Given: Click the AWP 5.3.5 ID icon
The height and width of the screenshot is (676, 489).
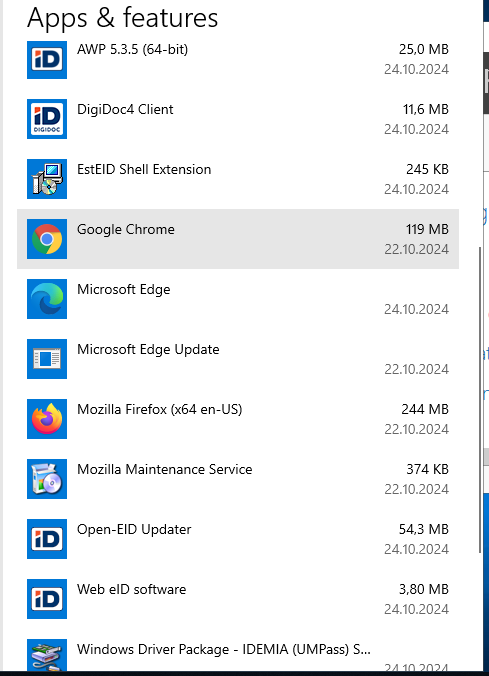Looking at the screenshot, I should 47,59.
